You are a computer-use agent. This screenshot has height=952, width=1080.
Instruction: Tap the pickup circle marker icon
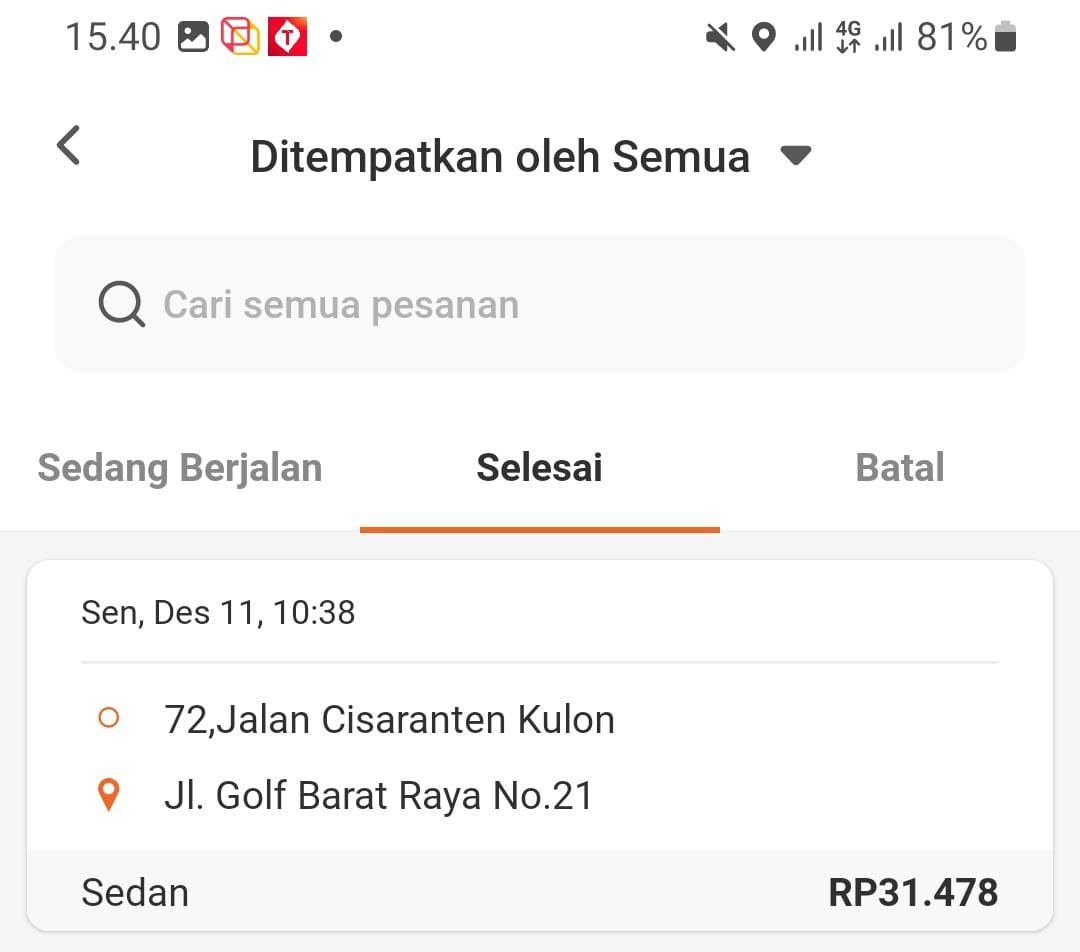(108, 718)
